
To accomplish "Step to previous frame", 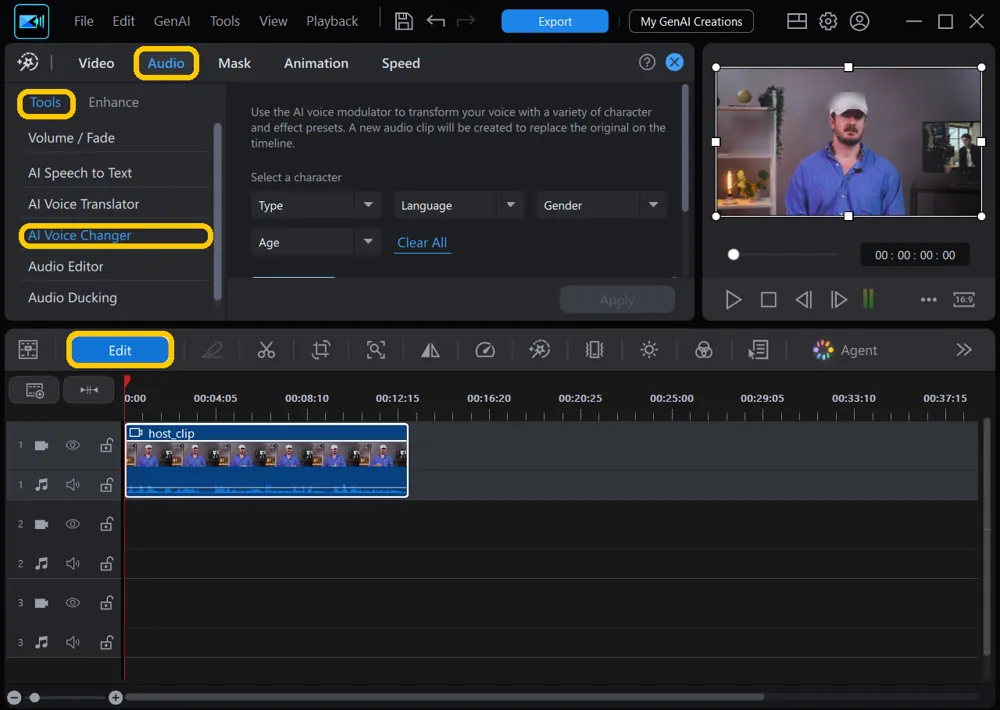I will [x=804, y=299].
